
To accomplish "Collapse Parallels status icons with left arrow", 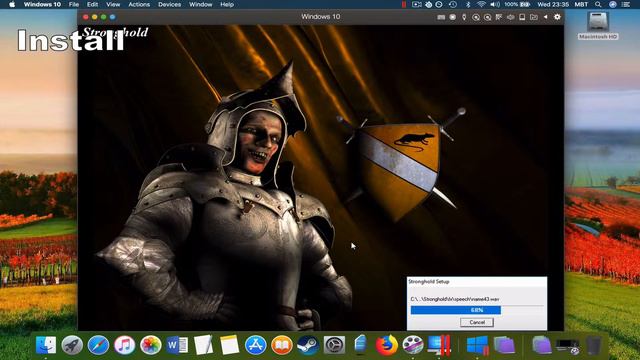I will (546, 17).
